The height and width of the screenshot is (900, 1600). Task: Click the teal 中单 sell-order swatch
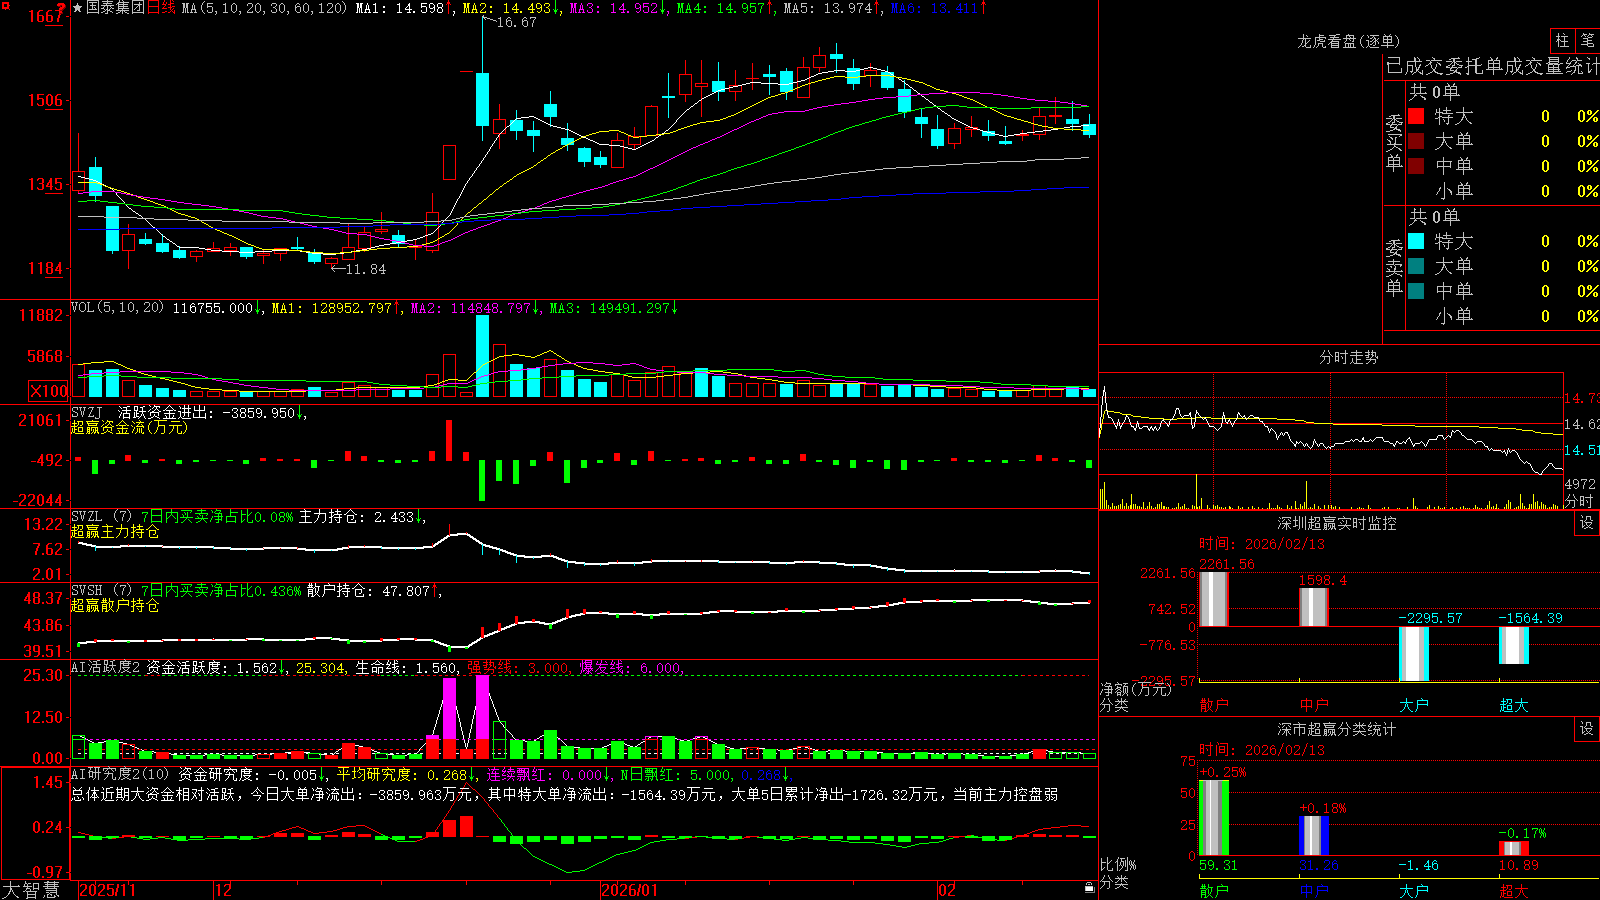pyautogui.click(x=1416, y=291)
